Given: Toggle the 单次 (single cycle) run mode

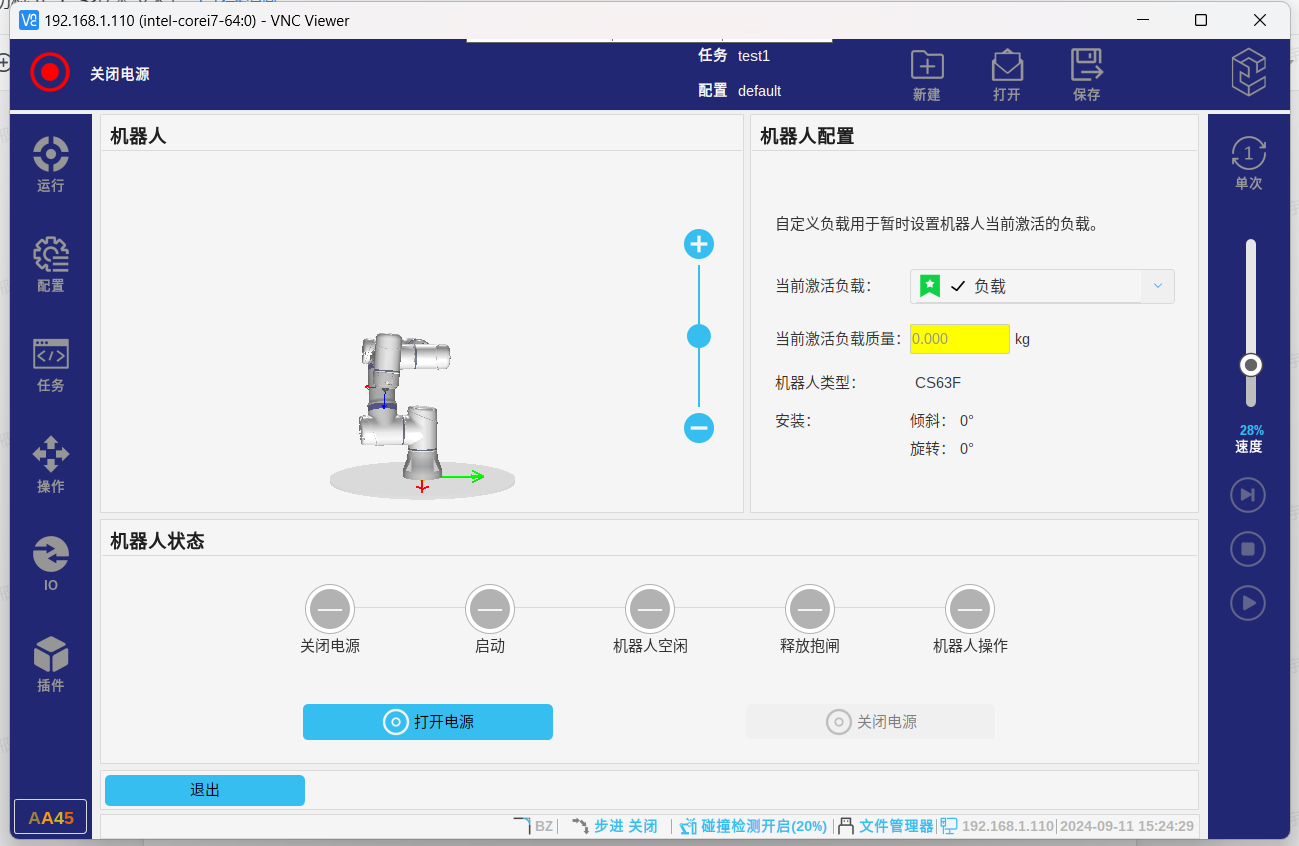Looking at the screenshot, I should (1248, 163).
